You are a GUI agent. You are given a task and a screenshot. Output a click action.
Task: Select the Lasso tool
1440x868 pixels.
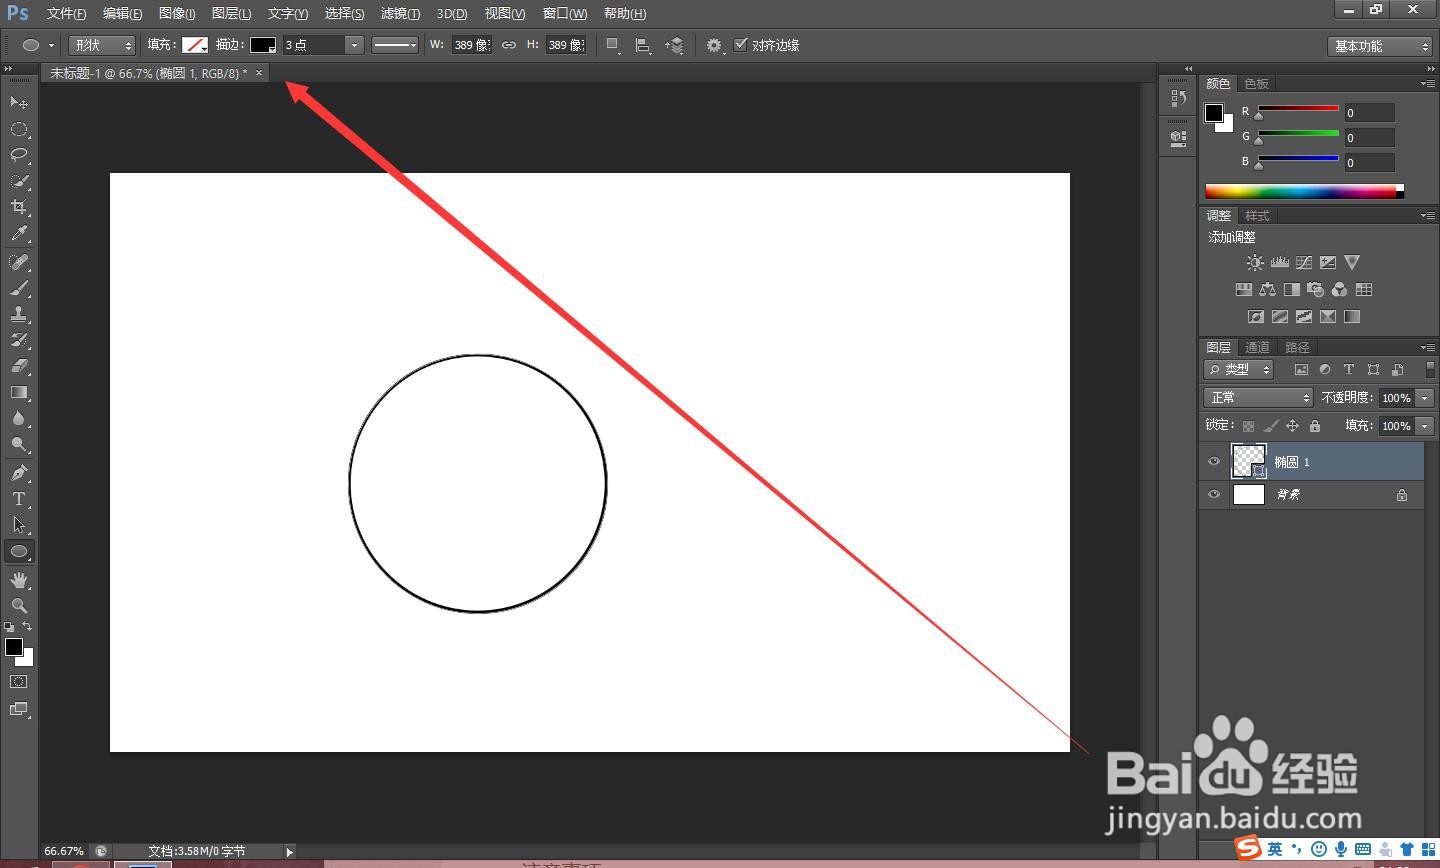coord(18,155)
